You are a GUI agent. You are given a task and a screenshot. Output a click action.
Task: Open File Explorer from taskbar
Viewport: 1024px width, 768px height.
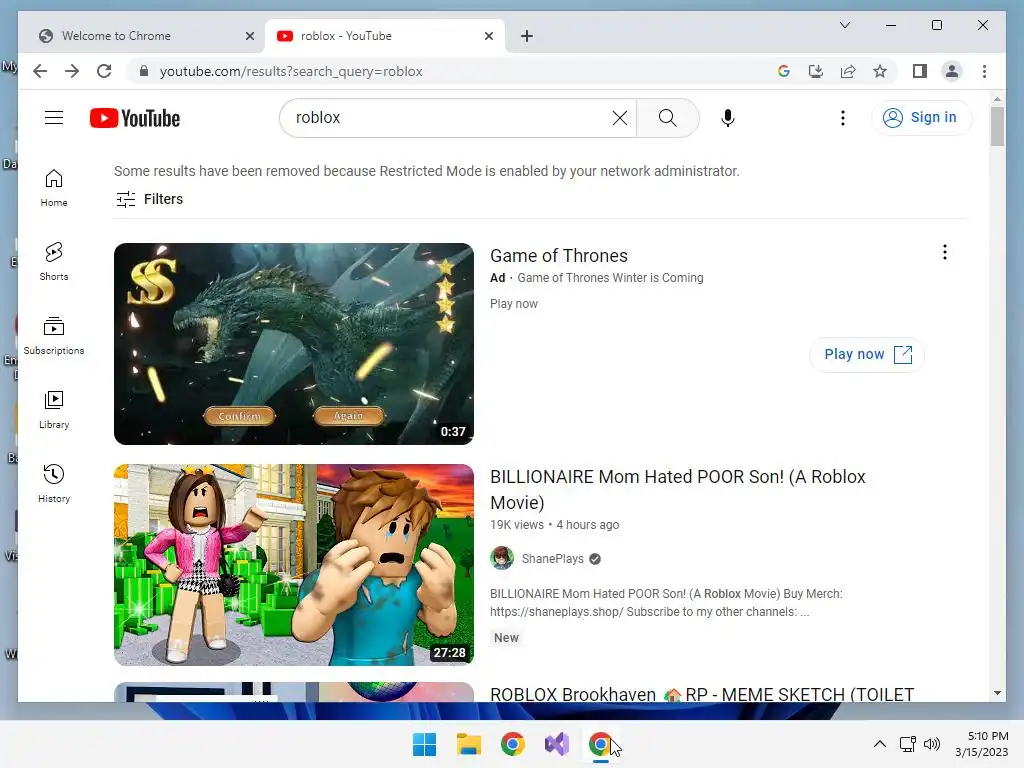[469, 744]
